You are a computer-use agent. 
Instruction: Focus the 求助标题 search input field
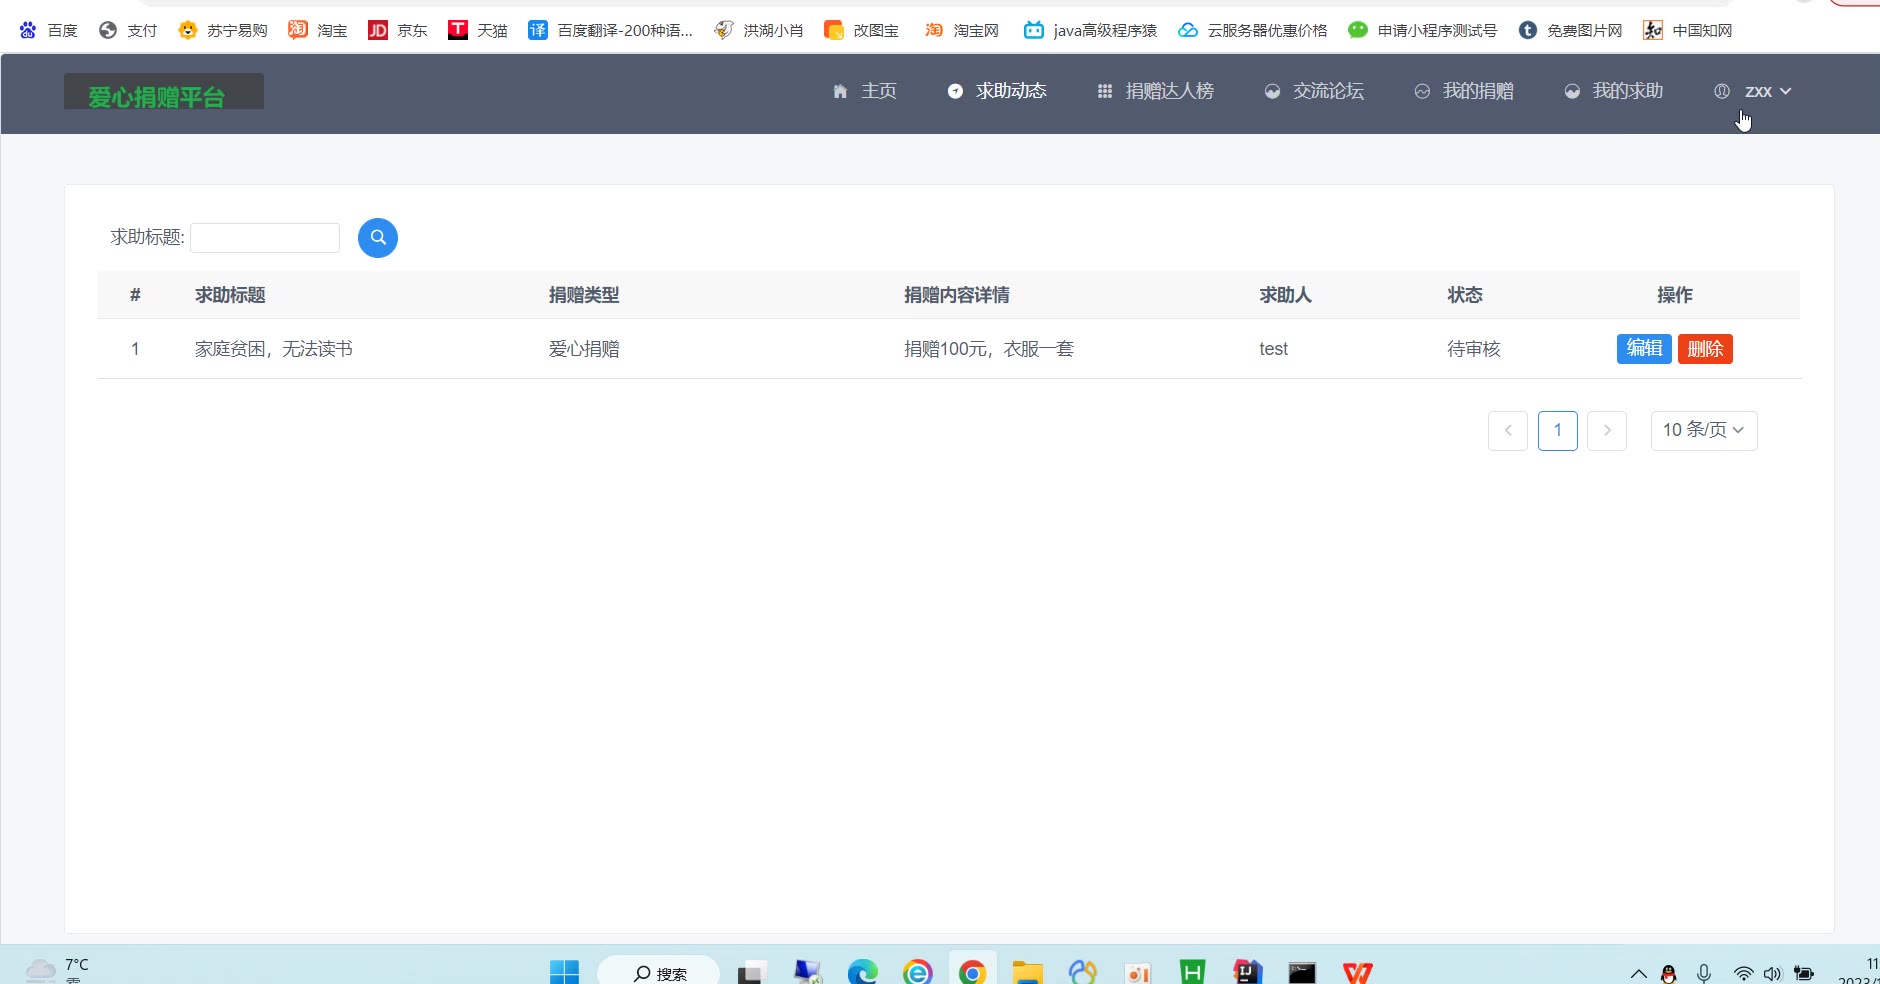[x=265, y=238]
